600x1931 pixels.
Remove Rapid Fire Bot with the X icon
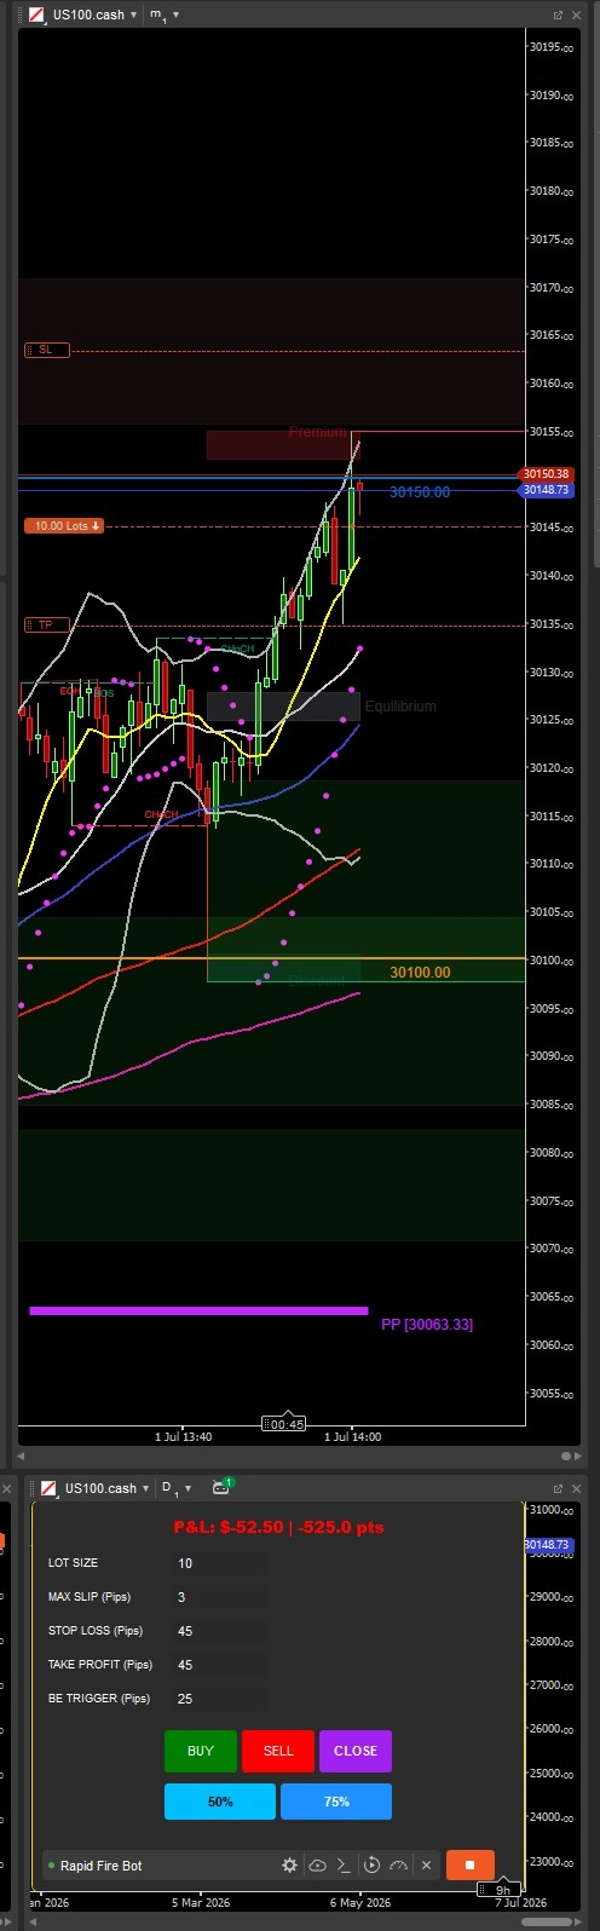426,1865
